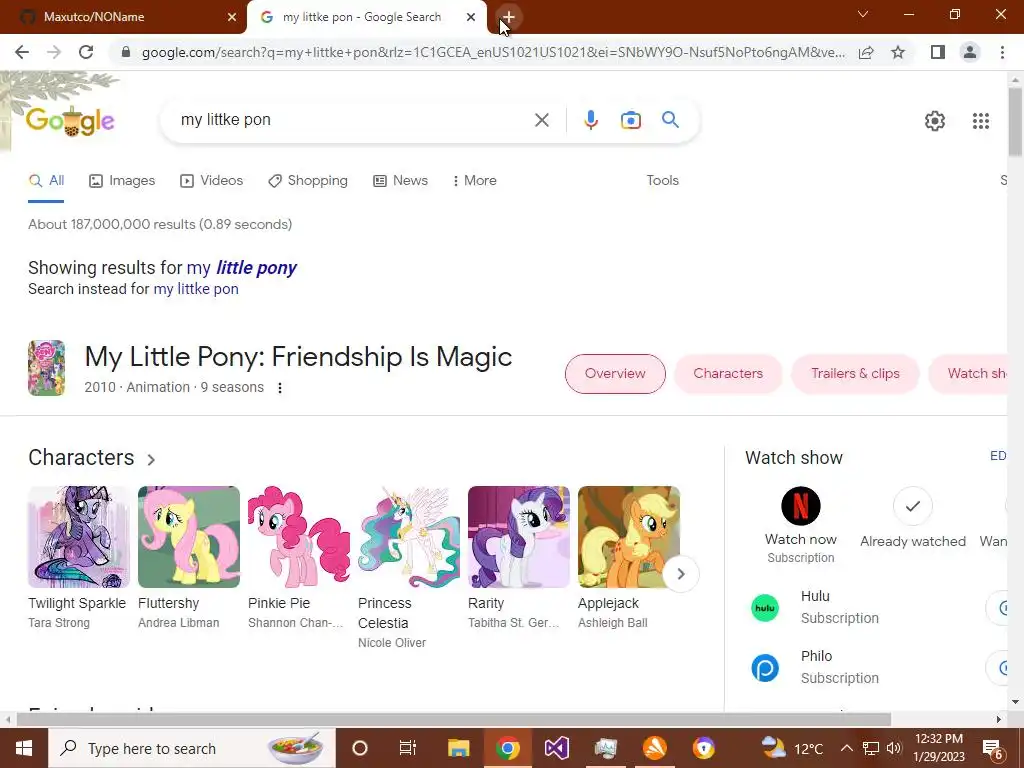Switch to Shopping results
The width and height of the screenshot is (1024, 768).
pos(308,181)
